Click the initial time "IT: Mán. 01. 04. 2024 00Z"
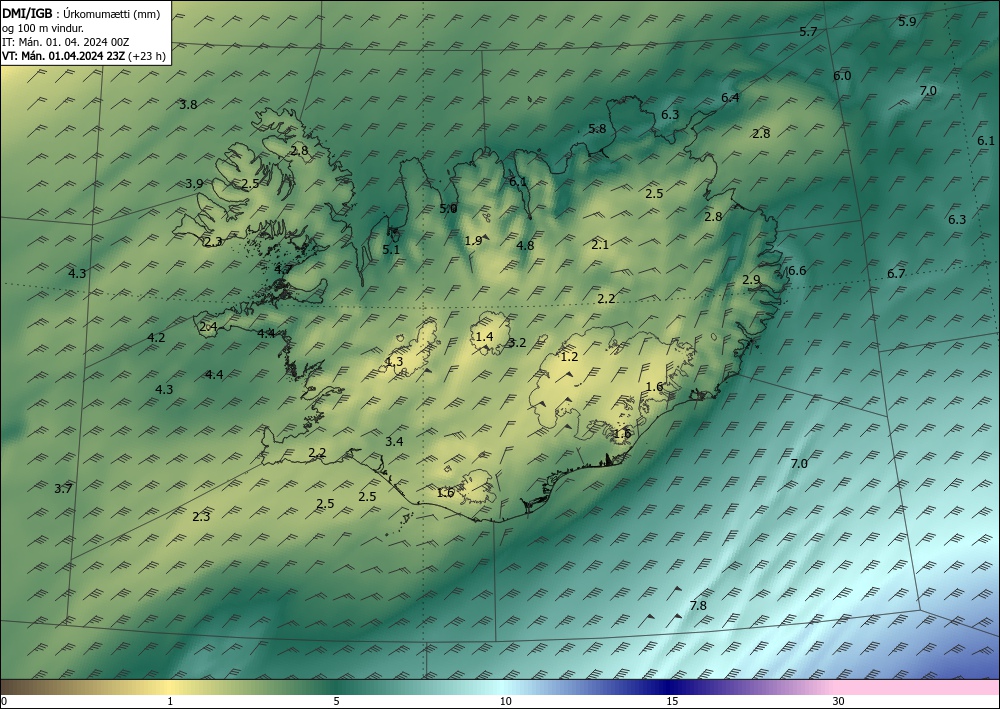The image size is (1000, 709). [x=66, y=42]
